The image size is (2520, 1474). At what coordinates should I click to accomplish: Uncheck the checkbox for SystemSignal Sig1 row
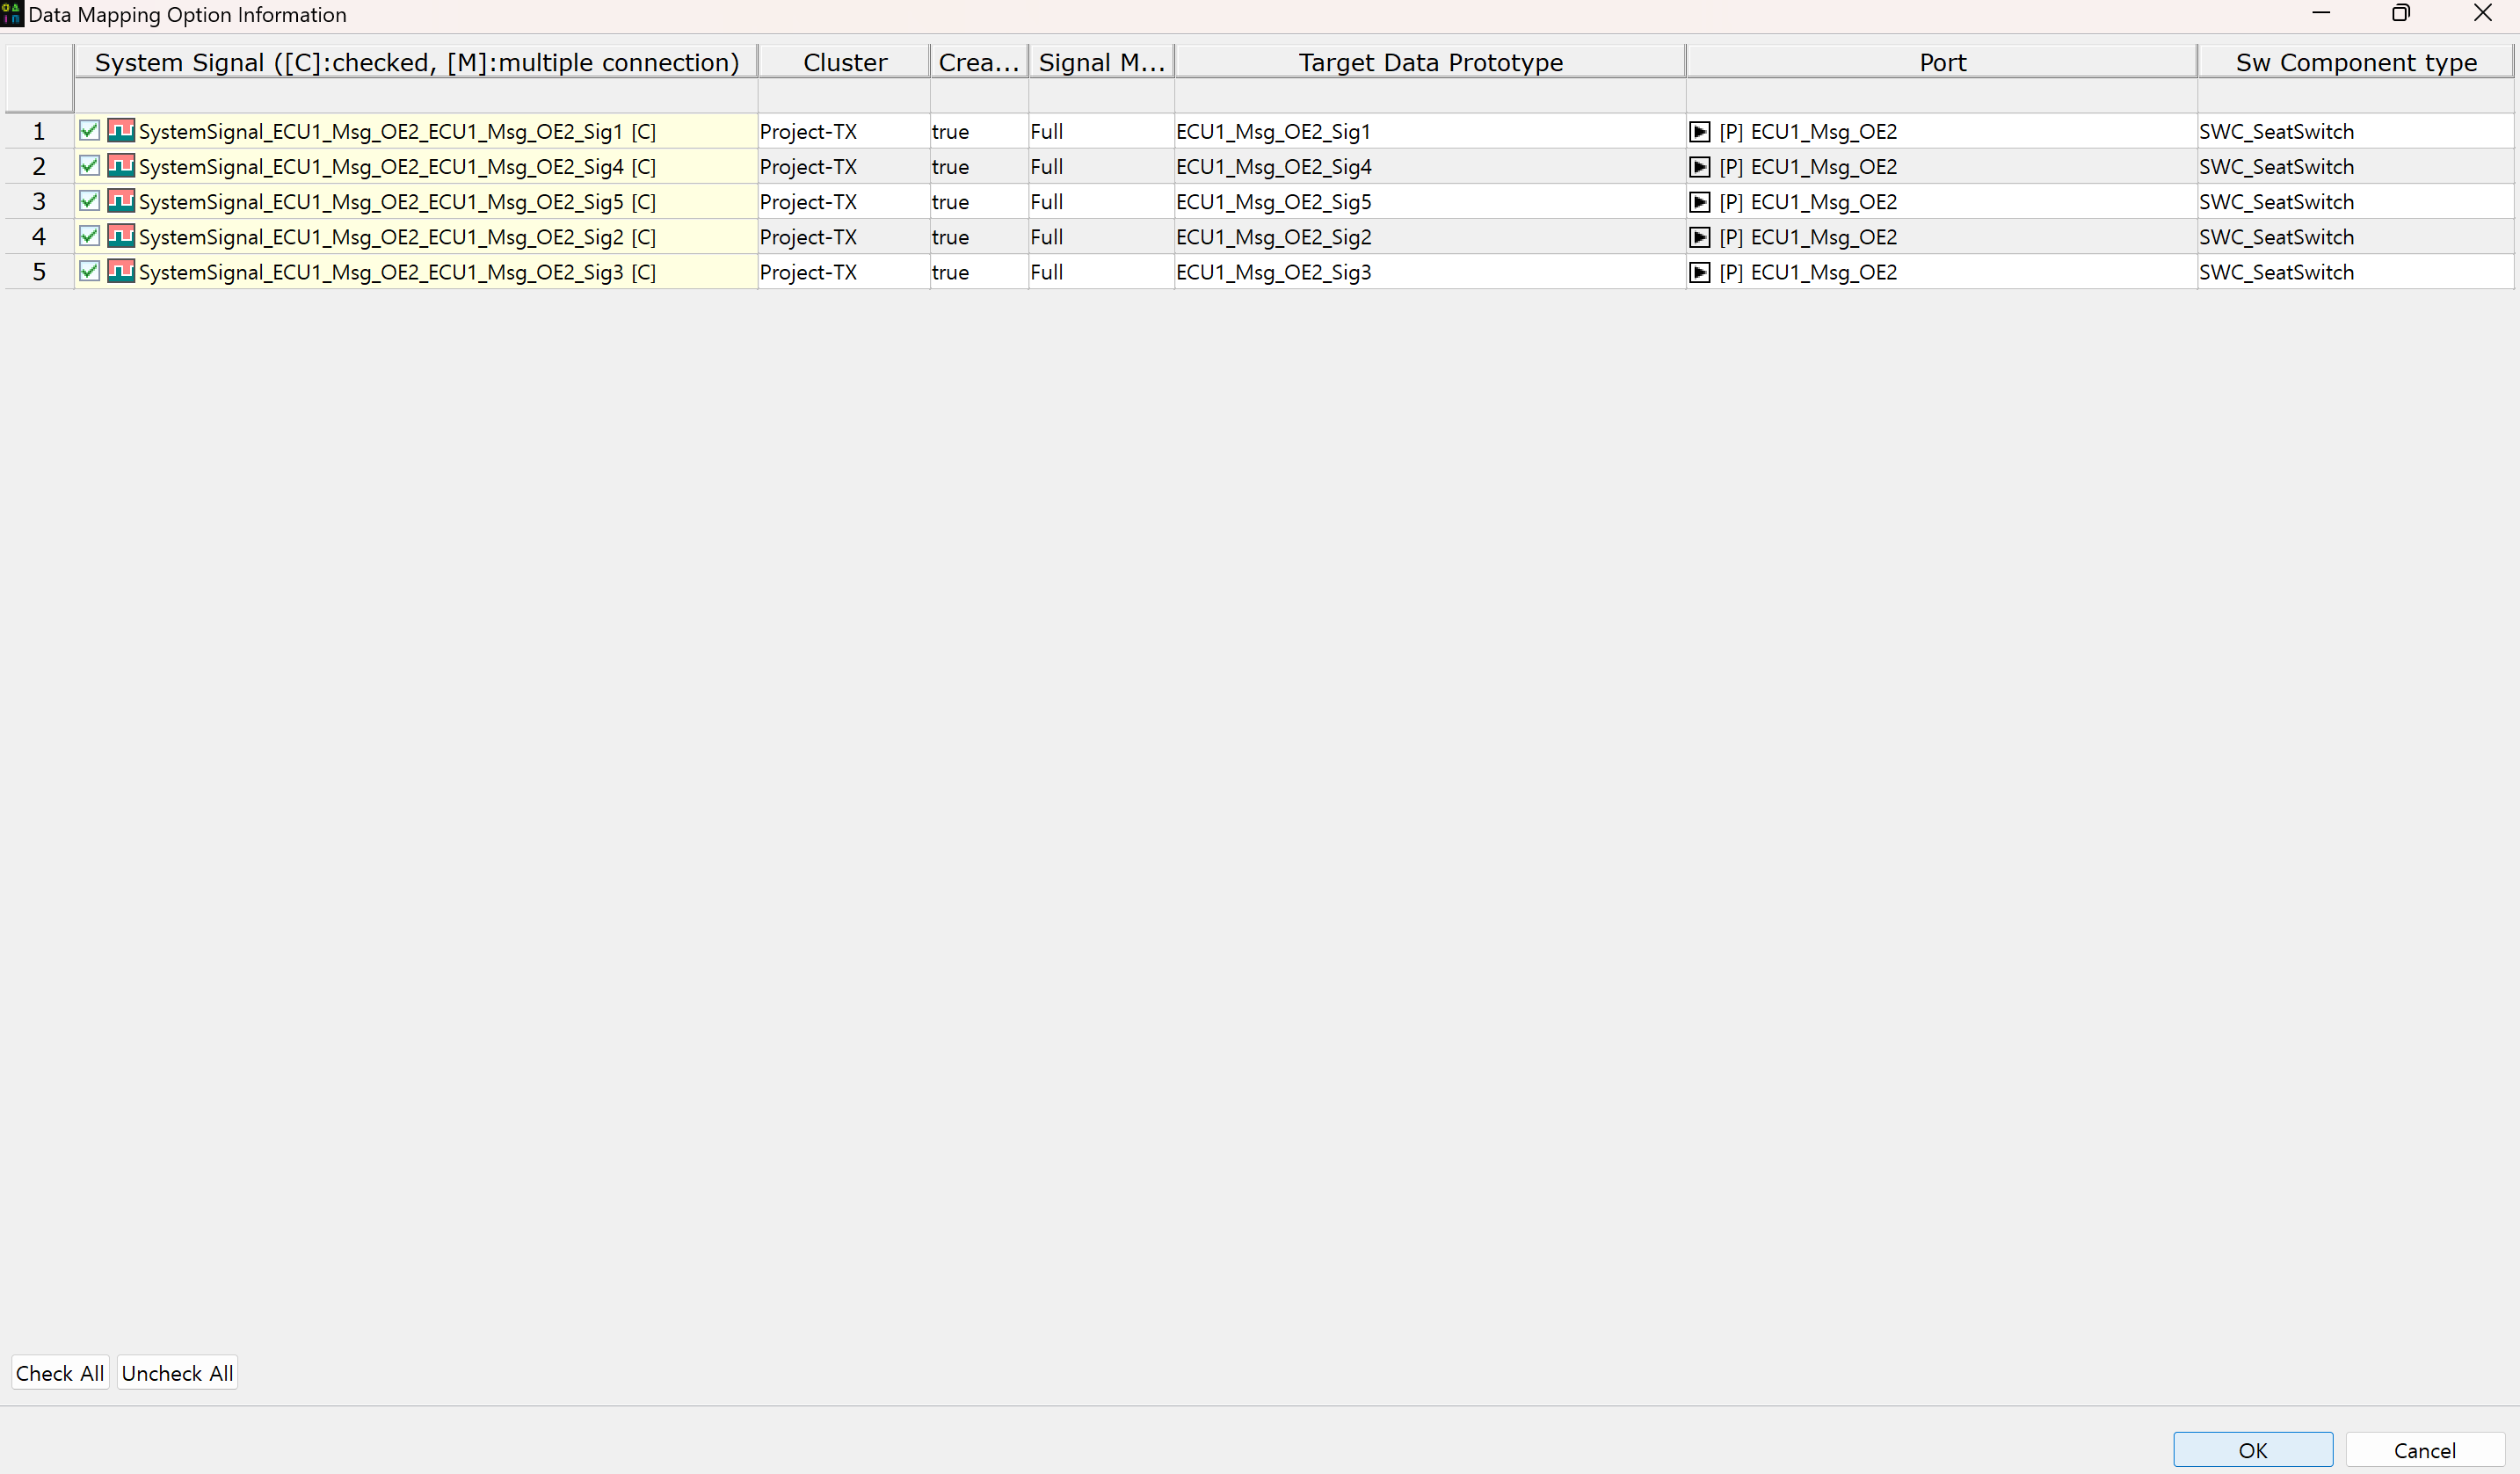(89, 130)
